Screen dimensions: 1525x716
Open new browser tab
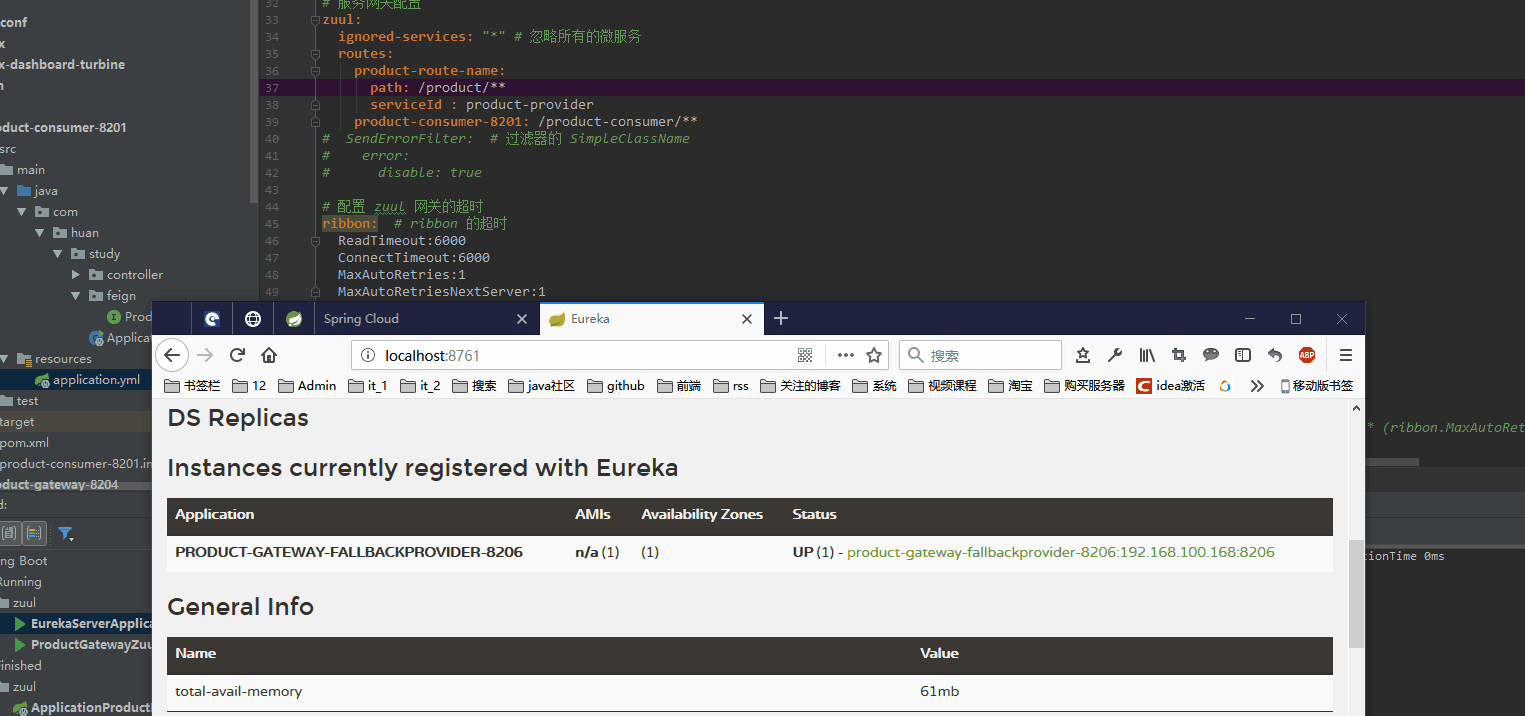tap(781, 318)
